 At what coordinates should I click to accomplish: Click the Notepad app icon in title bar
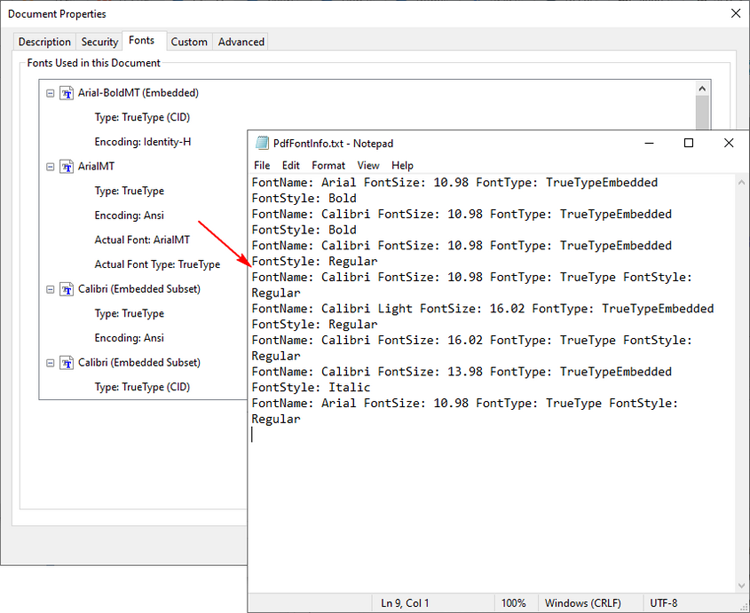pyautogui.click(x=262, y=143)
